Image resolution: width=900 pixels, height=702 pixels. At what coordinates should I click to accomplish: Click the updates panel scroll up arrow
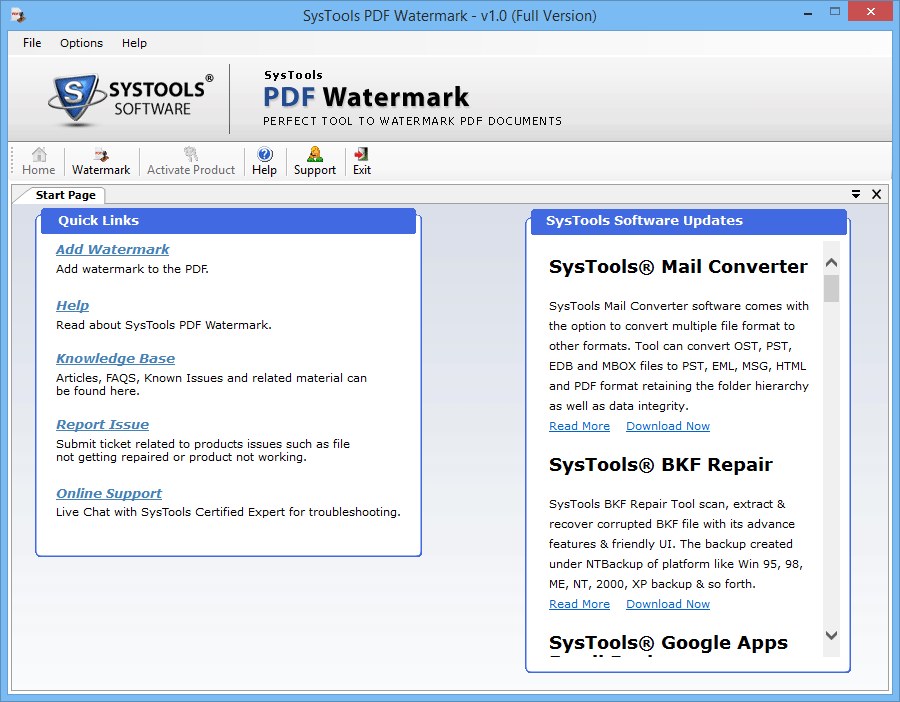pos(831,262)
